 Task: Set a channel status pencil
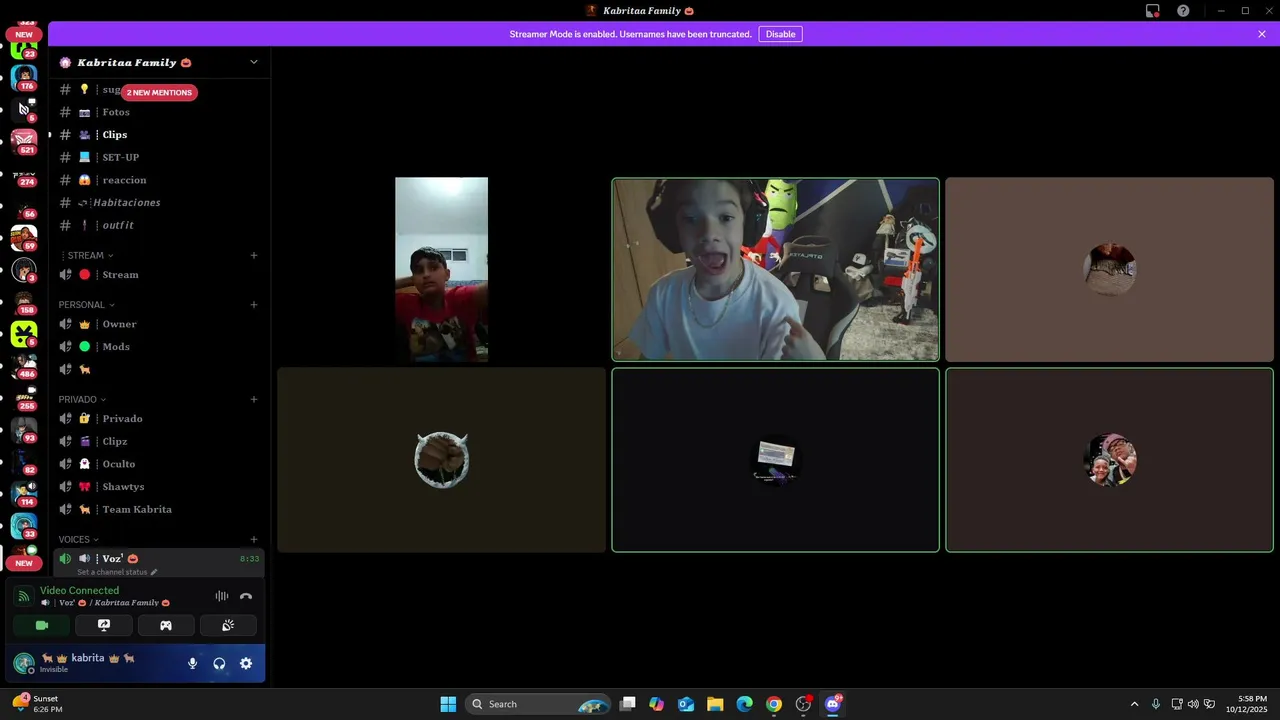154,572
